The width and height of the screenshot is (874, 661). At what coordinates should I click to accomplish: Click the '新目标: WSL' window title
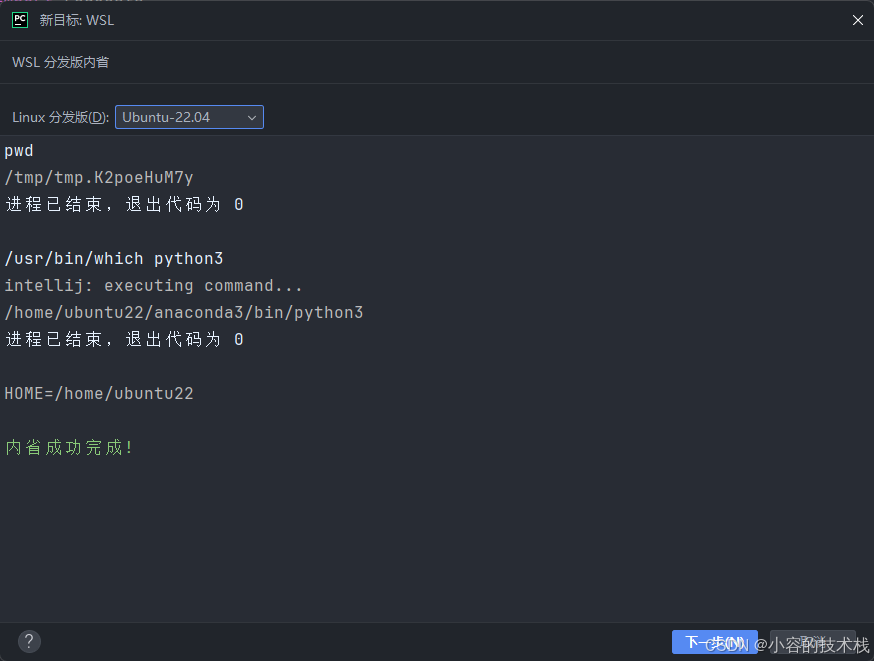(77, 21)
